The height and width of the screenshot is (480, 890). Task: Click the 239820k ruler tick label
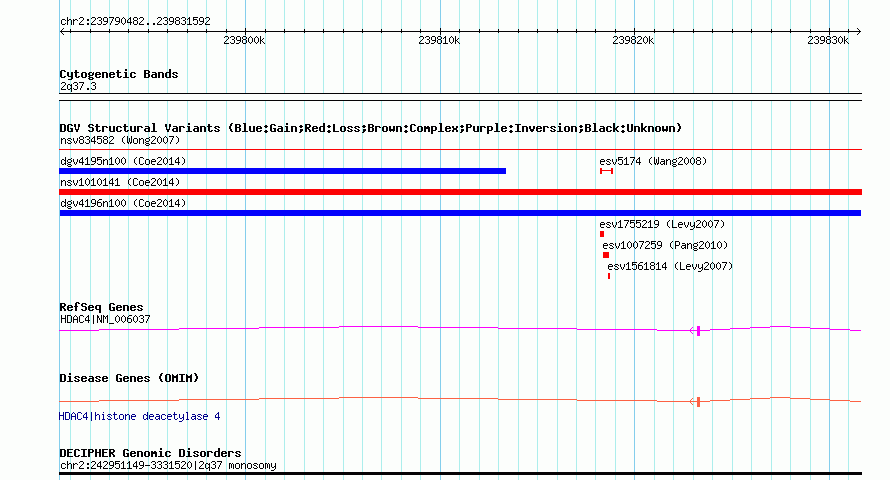coord(633,40)
